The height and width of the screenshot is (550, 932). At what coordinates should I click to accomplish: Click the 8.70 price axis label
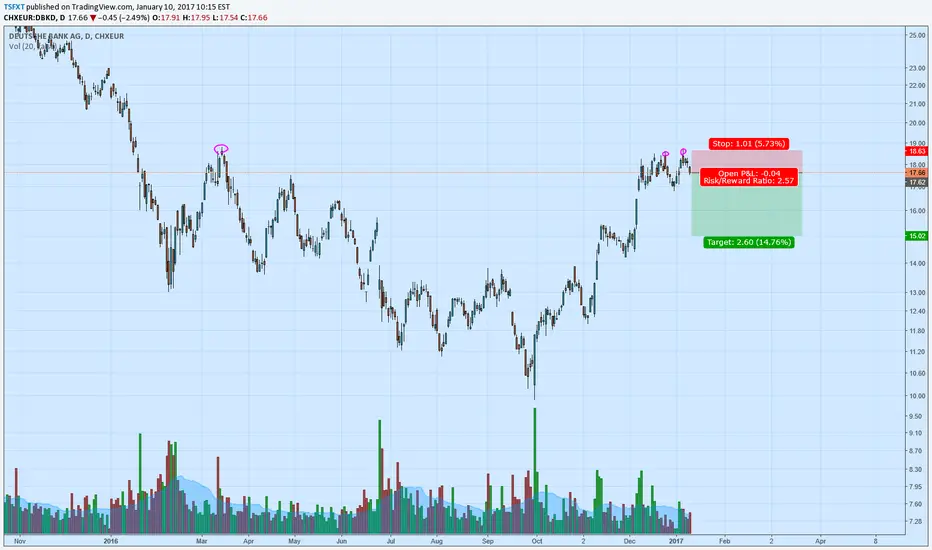coord(917,451)
